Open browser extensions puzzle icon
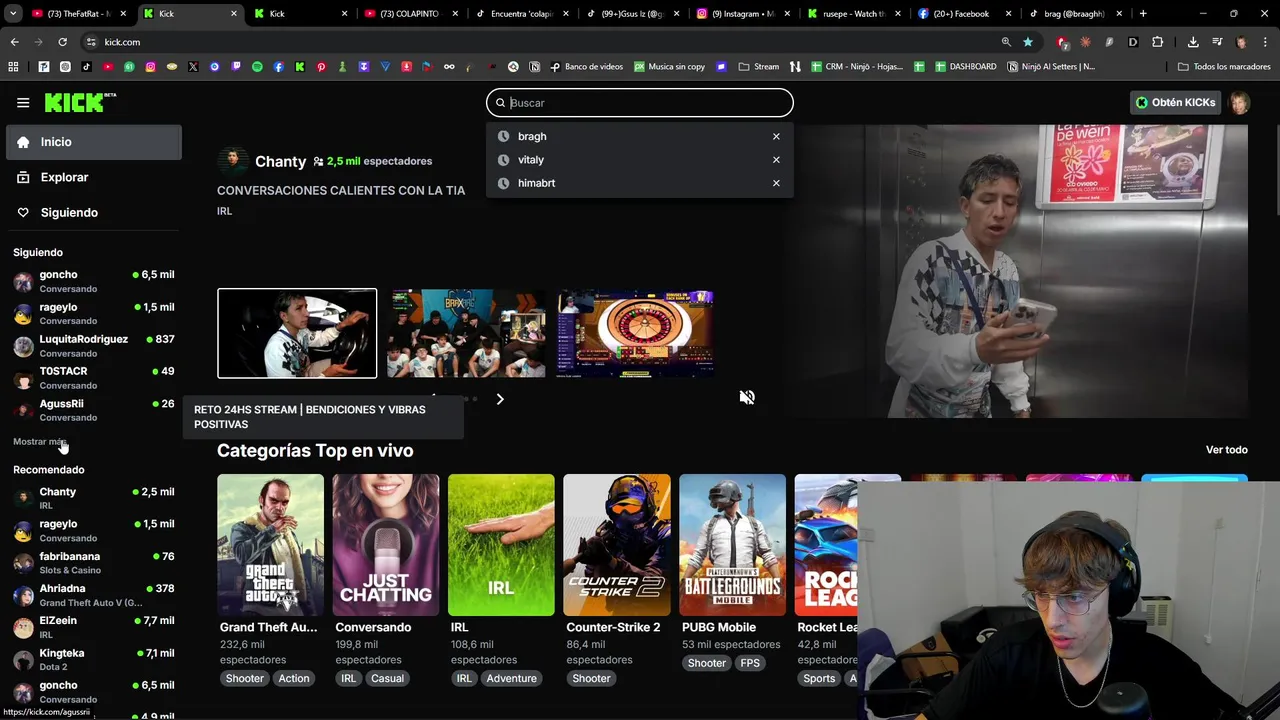The height and width of the screenshot is (720, 1280). pos(1157,42)
